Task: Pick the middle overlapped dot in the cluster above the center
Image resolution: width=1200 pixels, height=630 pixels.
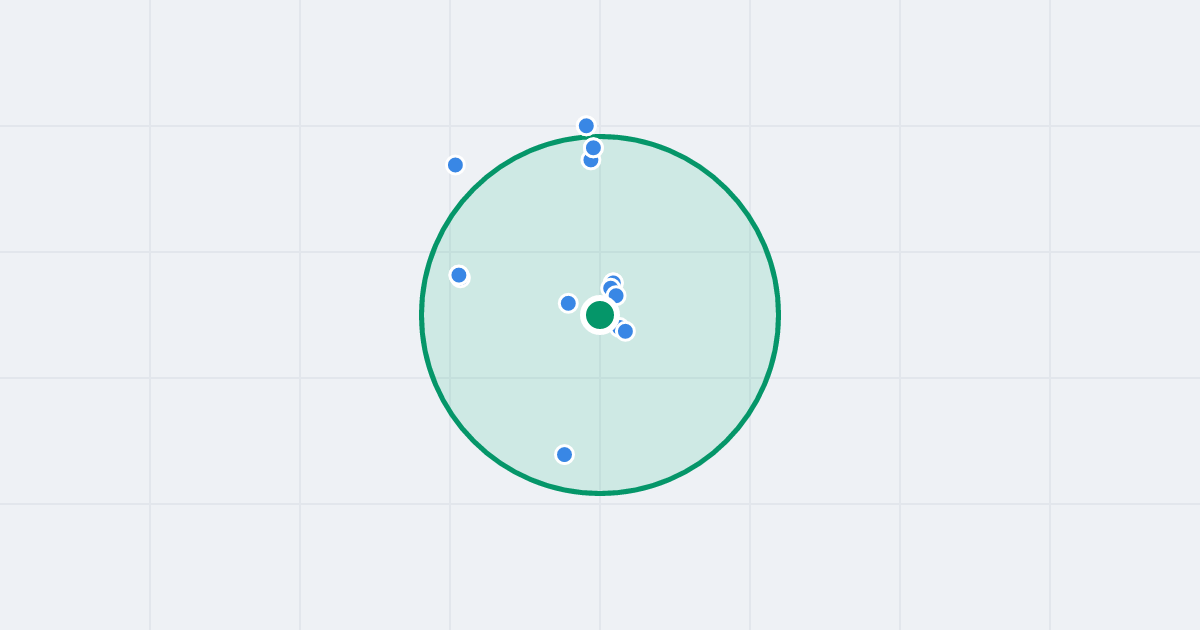Action: [608, 288]
